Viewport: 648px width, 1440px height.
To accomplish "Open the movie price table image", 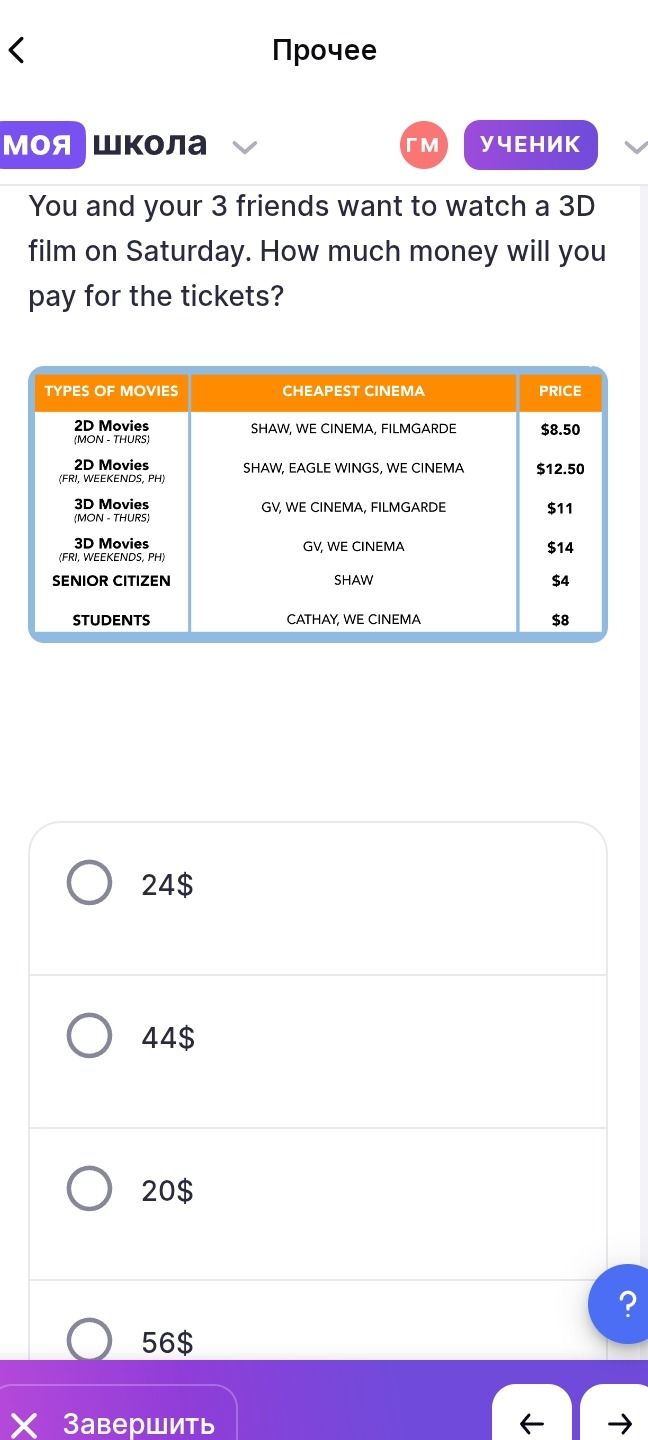I will [x=318, y=504].
